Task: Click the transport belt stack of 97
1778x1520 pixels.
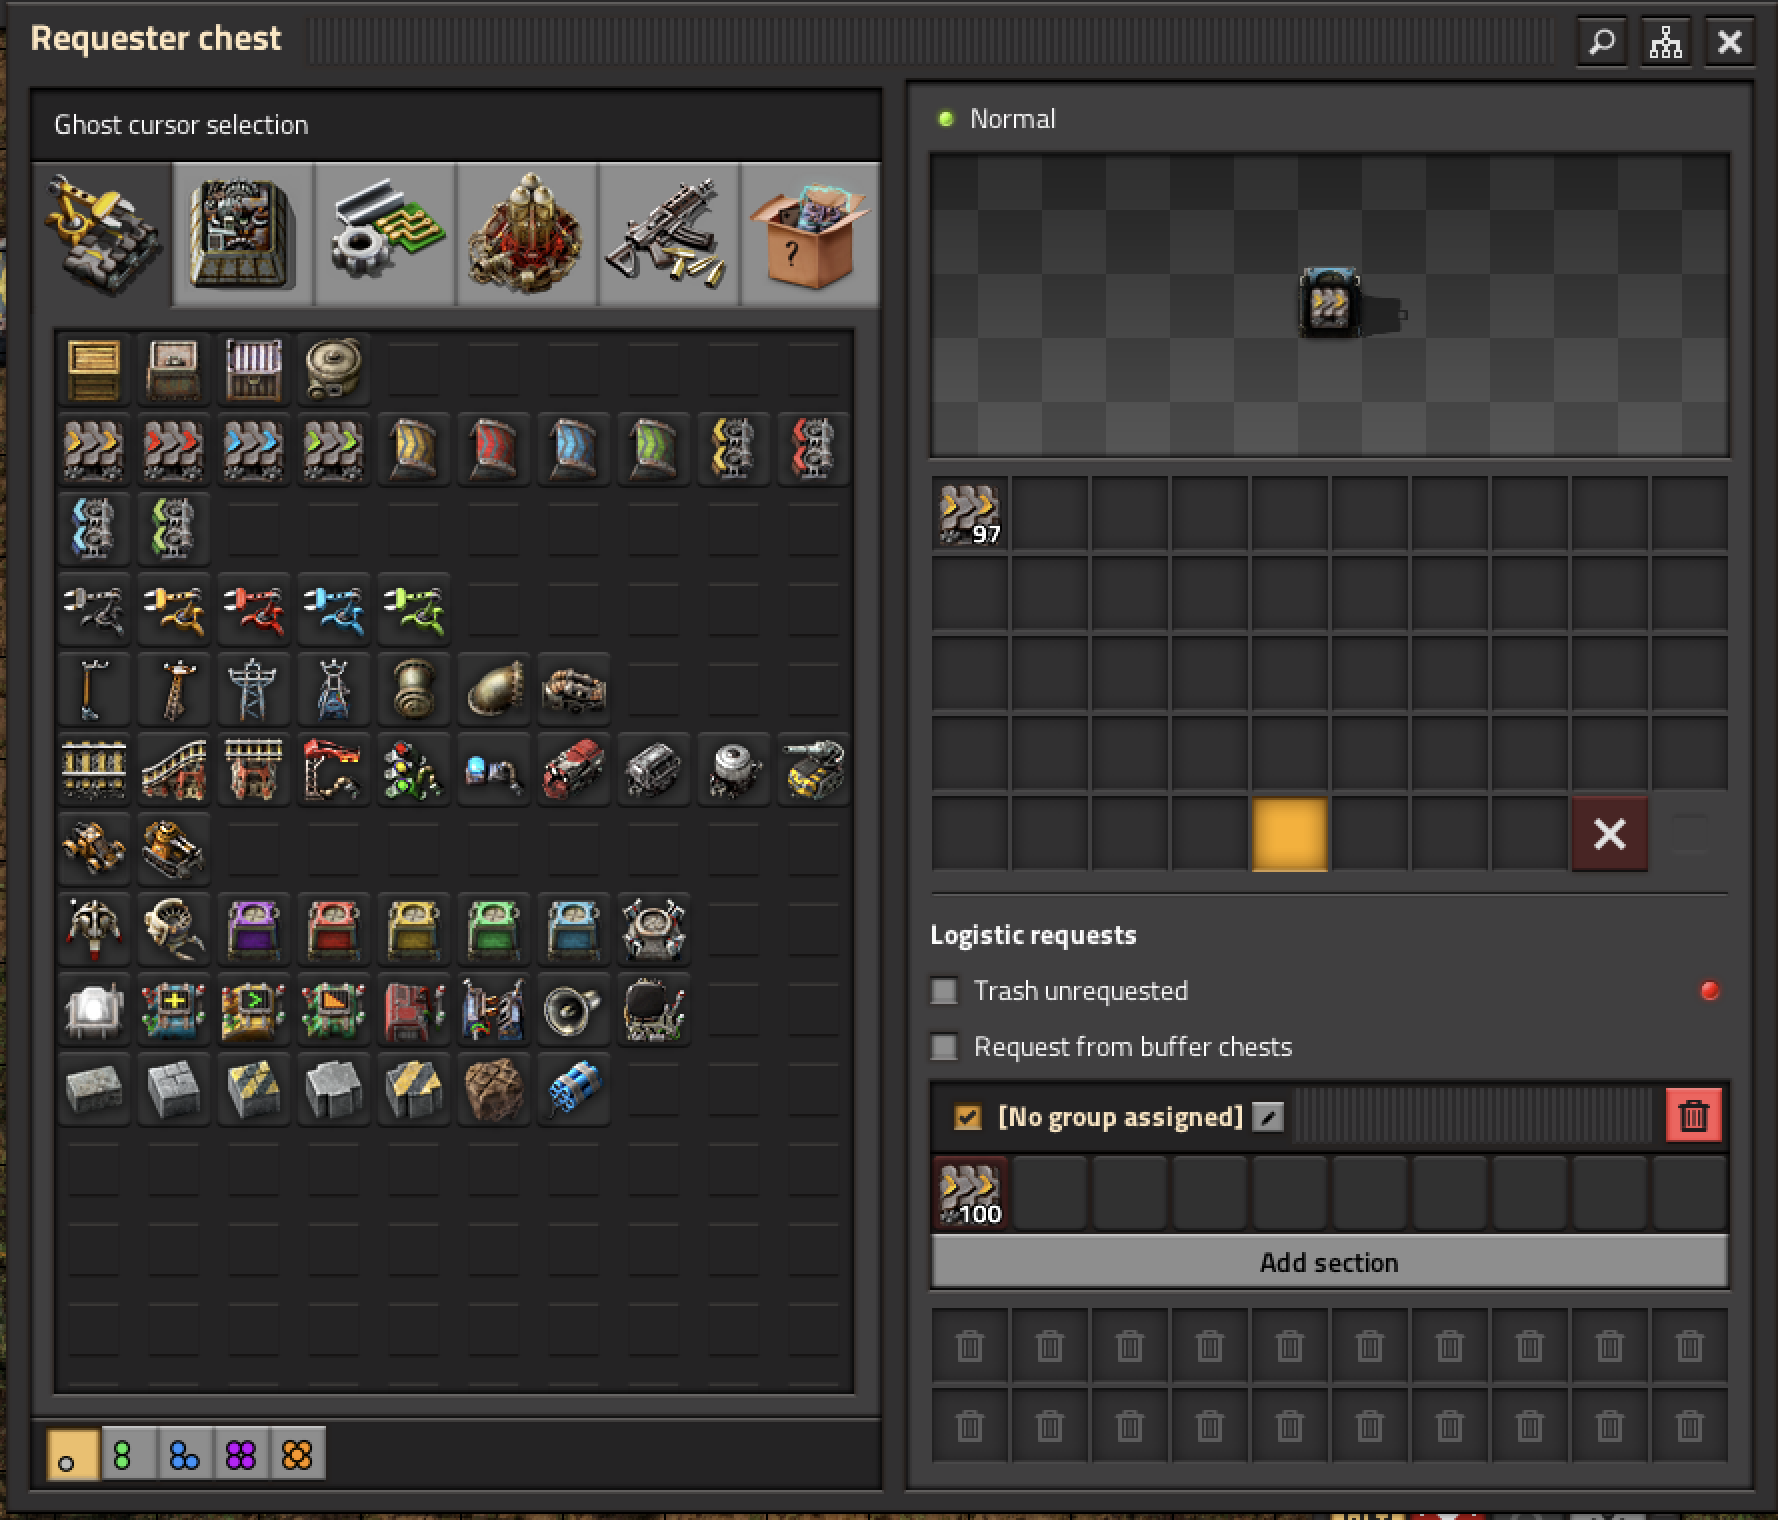Action: pos(970,513)
